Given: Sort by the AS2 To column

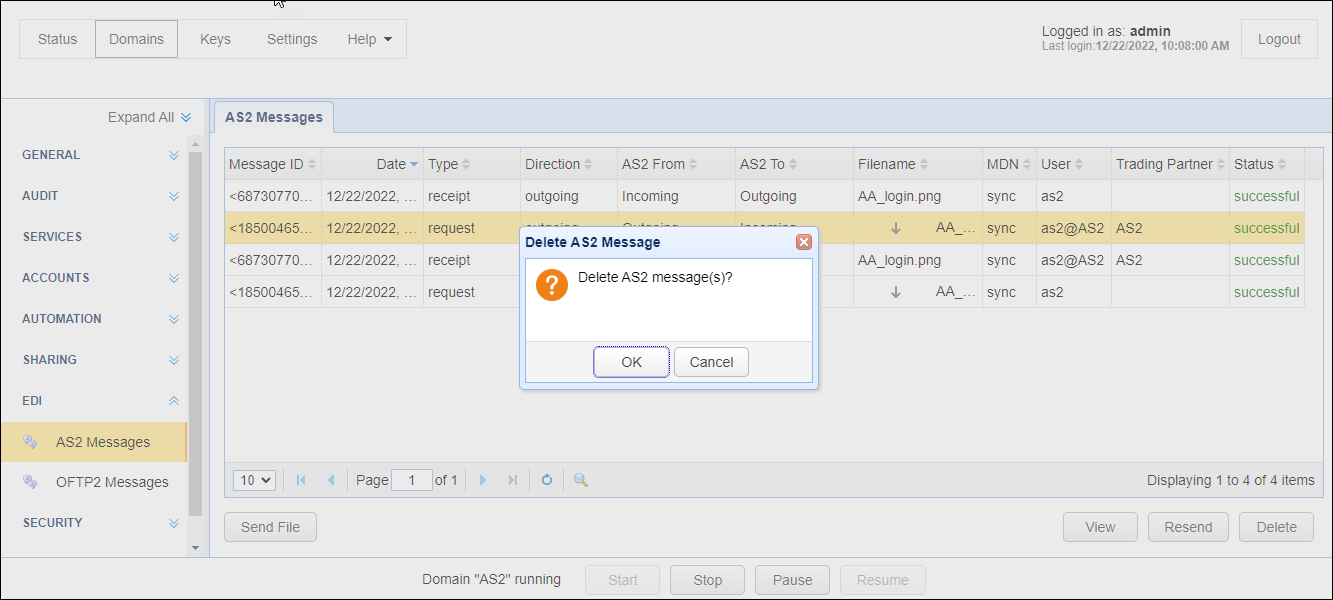Looking at the screenshot, I should click(x=794, y=164).
